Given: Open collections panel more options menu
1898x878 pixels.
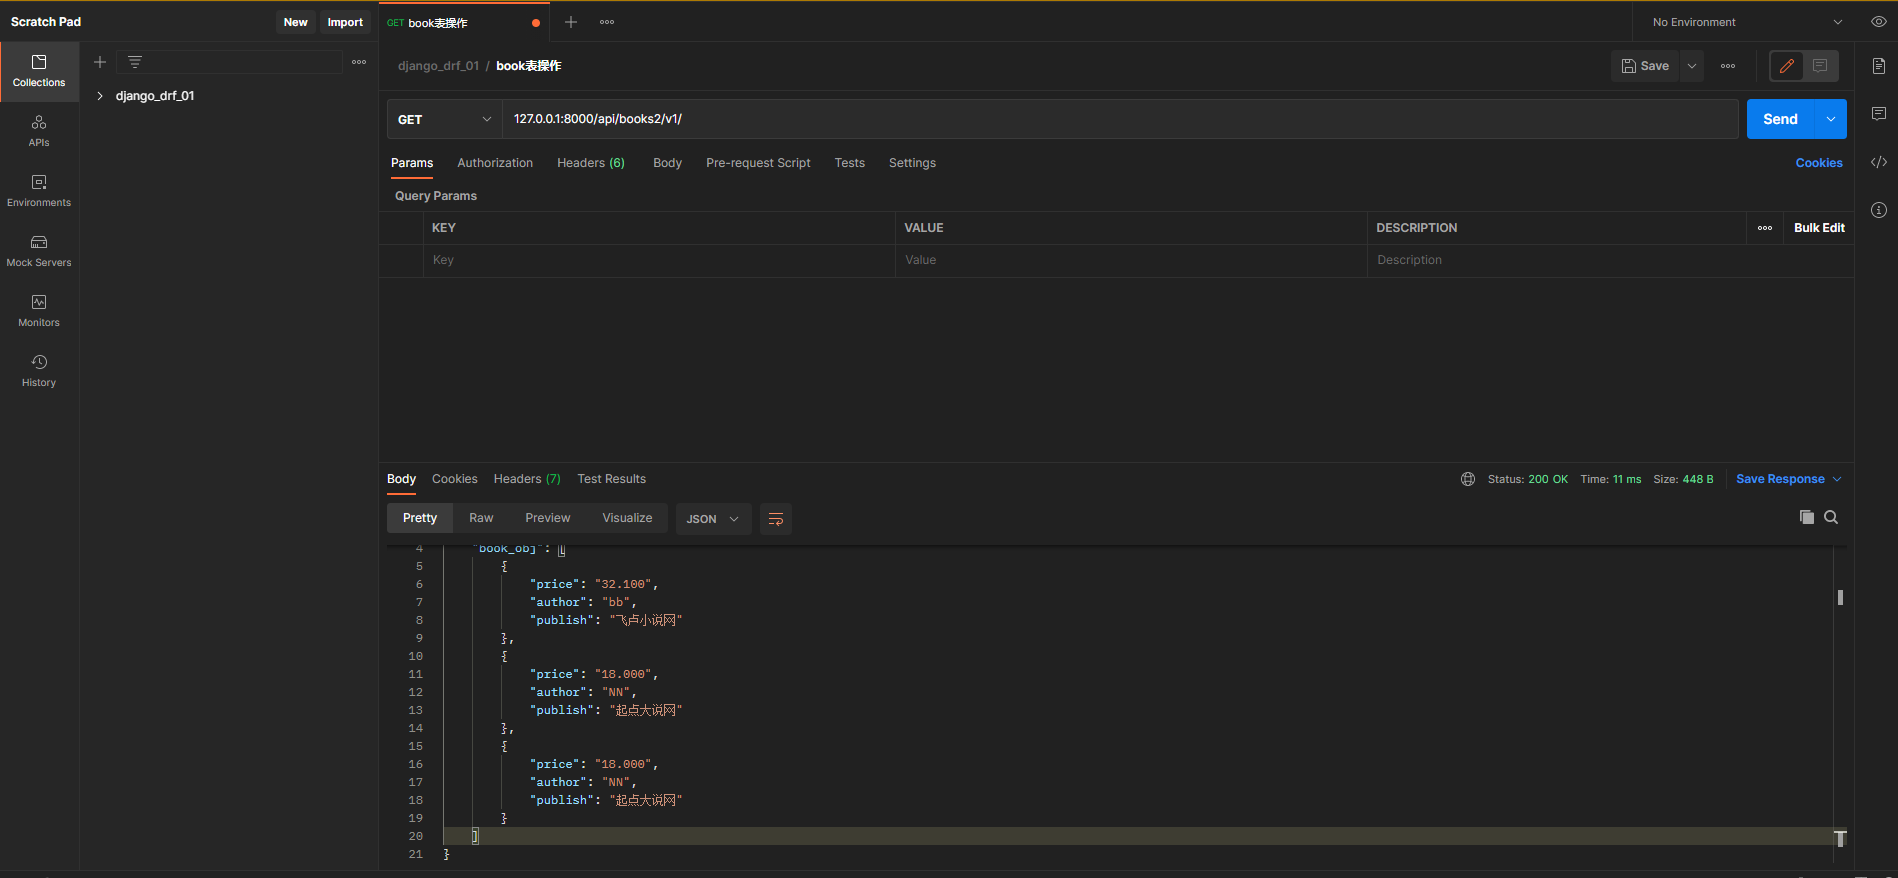Looking at the screenshot, I should 359,62.
